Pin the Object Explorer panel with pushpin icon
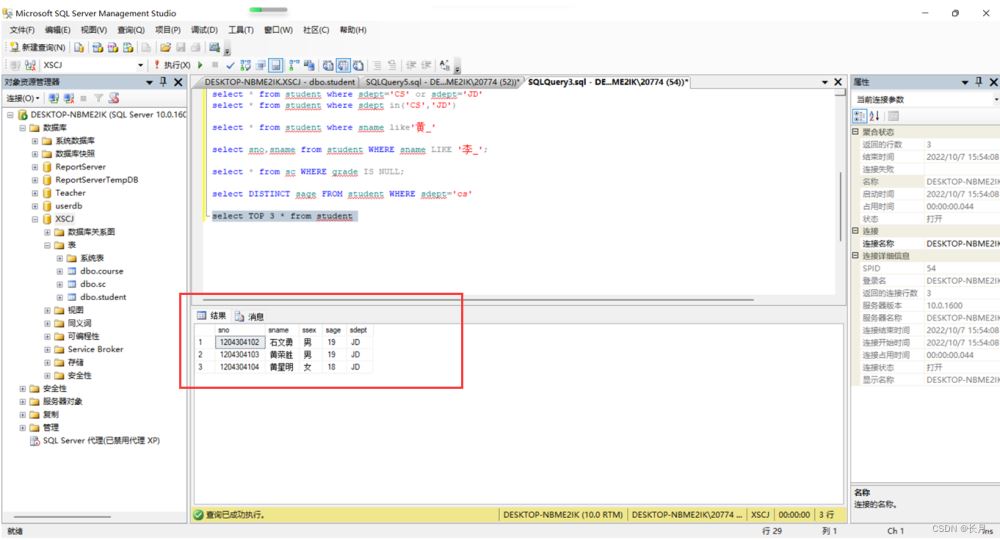 point(164,82)
